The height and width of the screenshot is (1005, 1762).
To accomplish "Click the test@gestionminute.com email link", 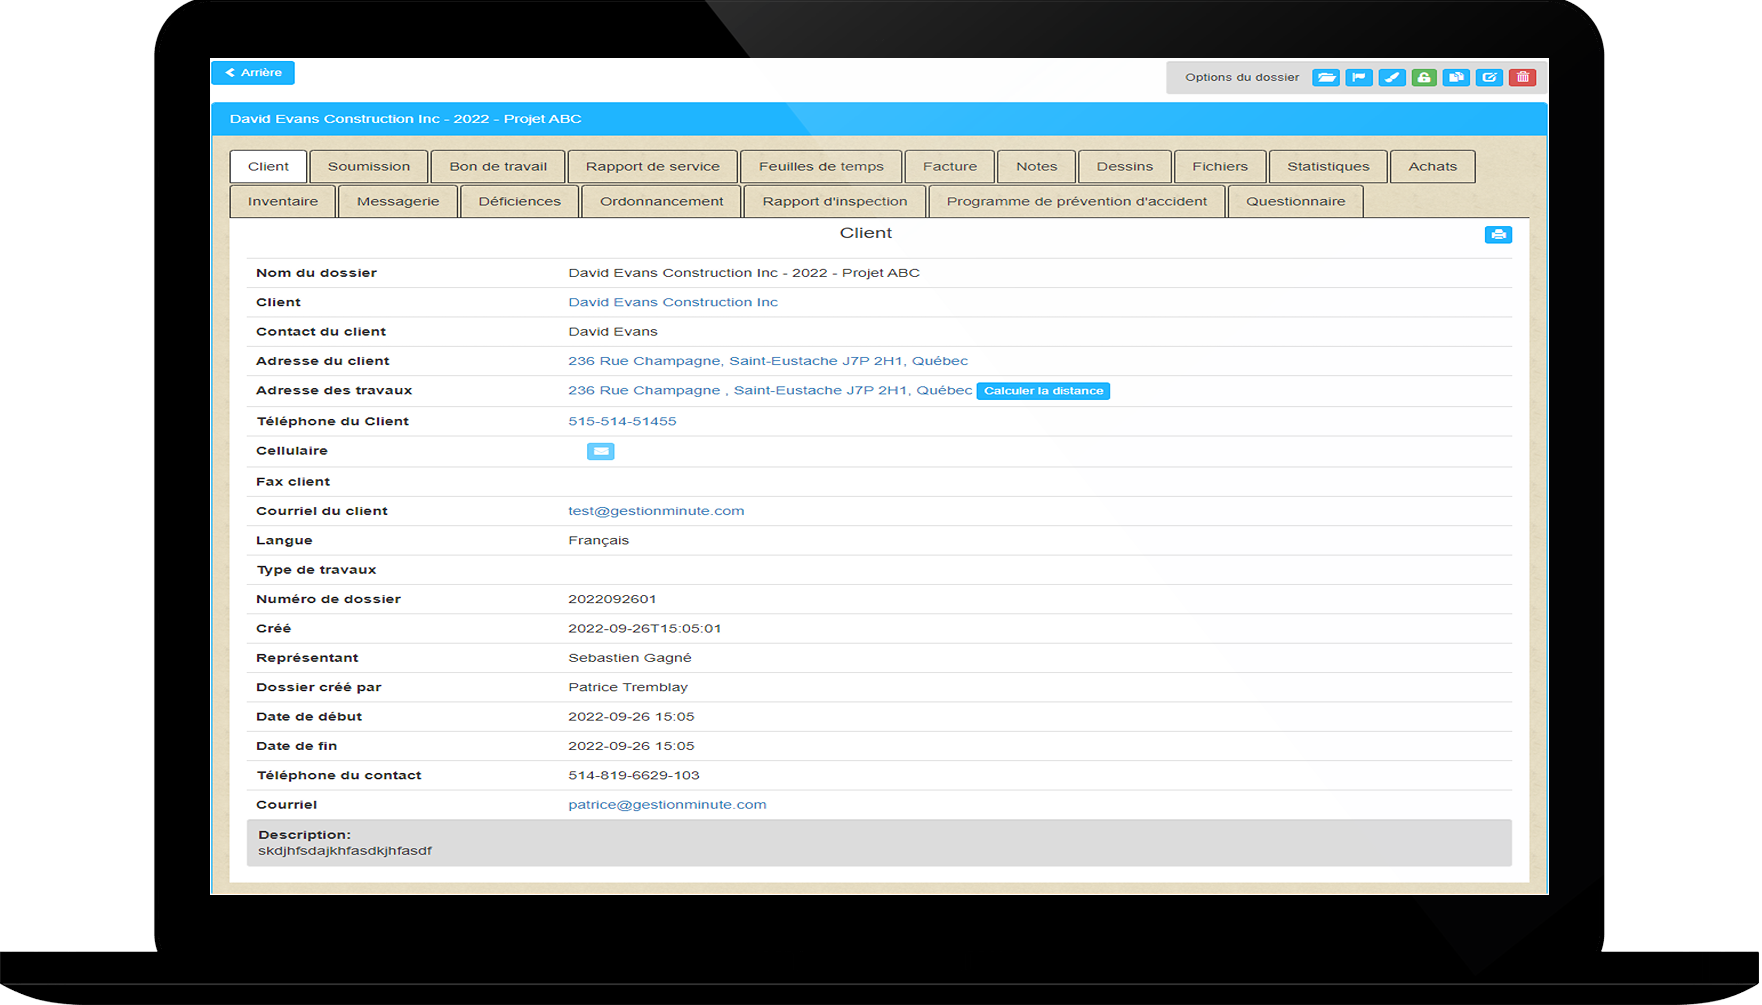I will click(656, 511).
